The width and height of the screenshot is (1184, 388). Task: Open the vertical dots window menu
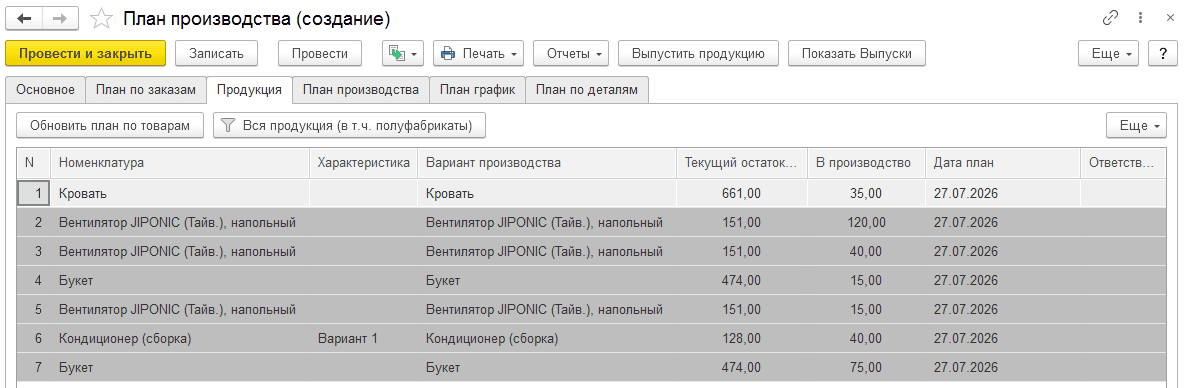click(1140, 17)
